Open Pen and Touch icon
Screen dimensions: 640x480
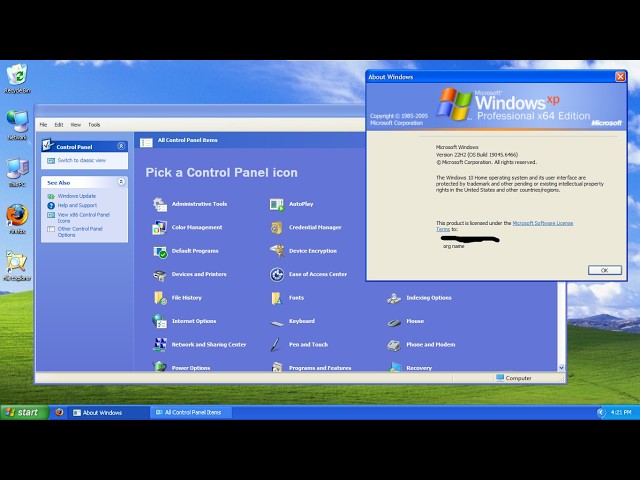[x=276, y=344]
